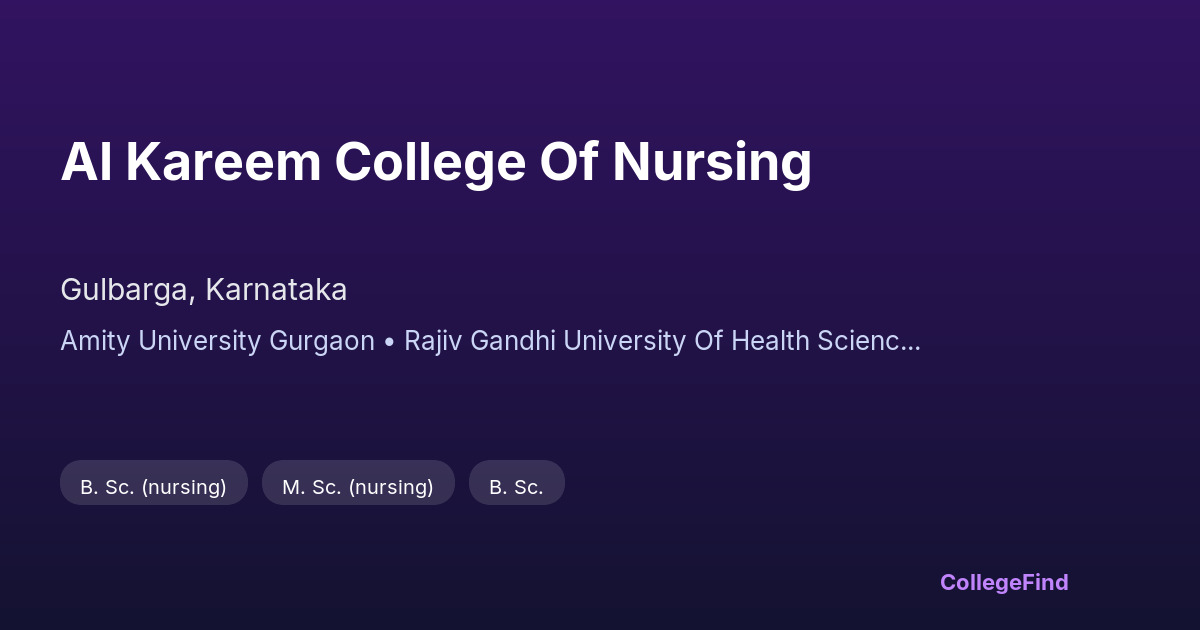Click the word "Amity" in affiliations

coord(95,341)
